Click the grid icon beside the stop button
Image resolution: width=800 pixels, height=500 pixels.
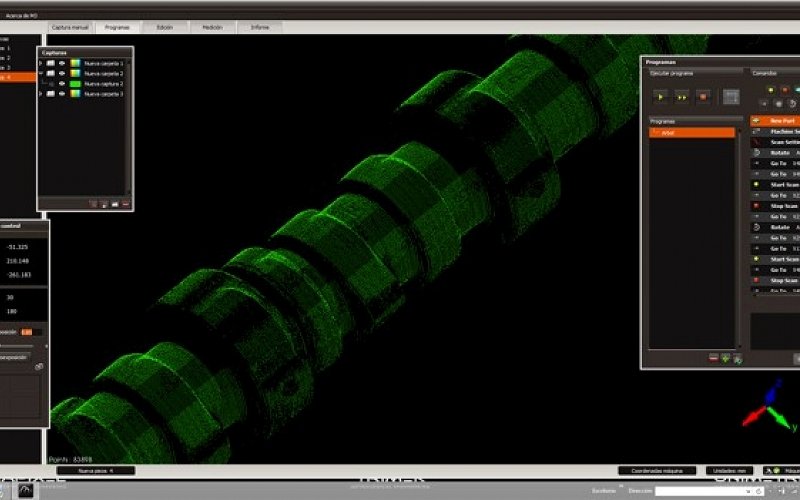(x=731, y=96)
